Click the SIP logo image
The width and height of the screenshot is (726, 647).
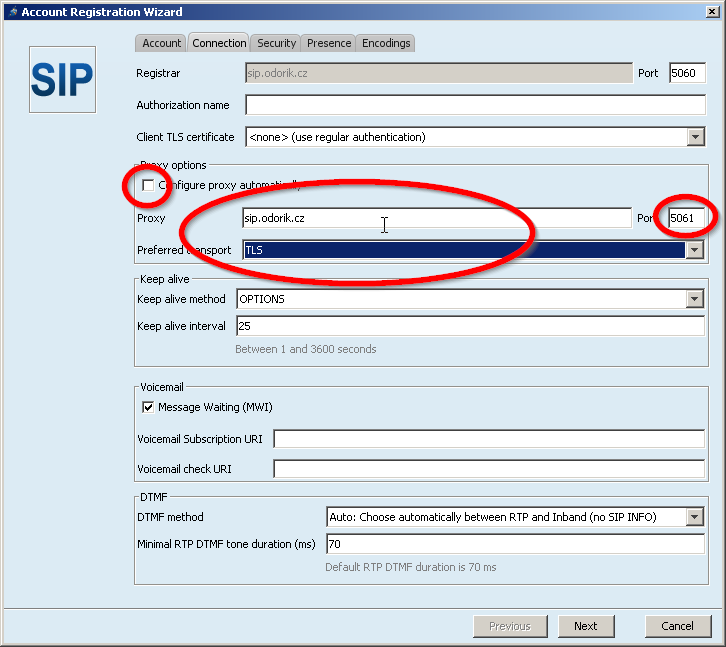(x=62, y=77)
